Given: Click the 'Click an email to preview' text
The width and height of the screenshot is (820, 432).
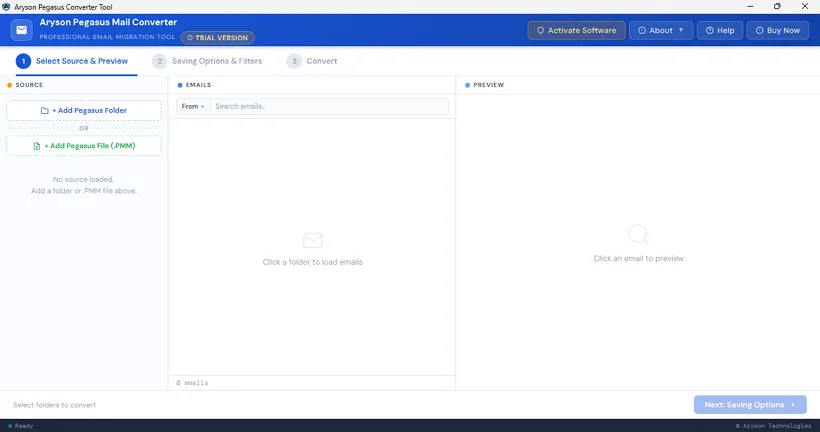Looking at the screenshot, I should (639, 258).
